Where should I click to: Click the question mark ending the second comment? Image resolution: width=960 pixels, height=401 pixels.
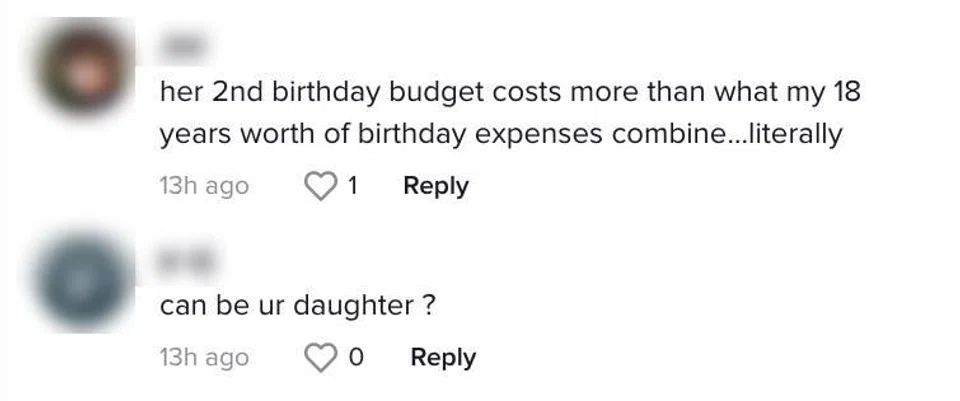[428, 306]
